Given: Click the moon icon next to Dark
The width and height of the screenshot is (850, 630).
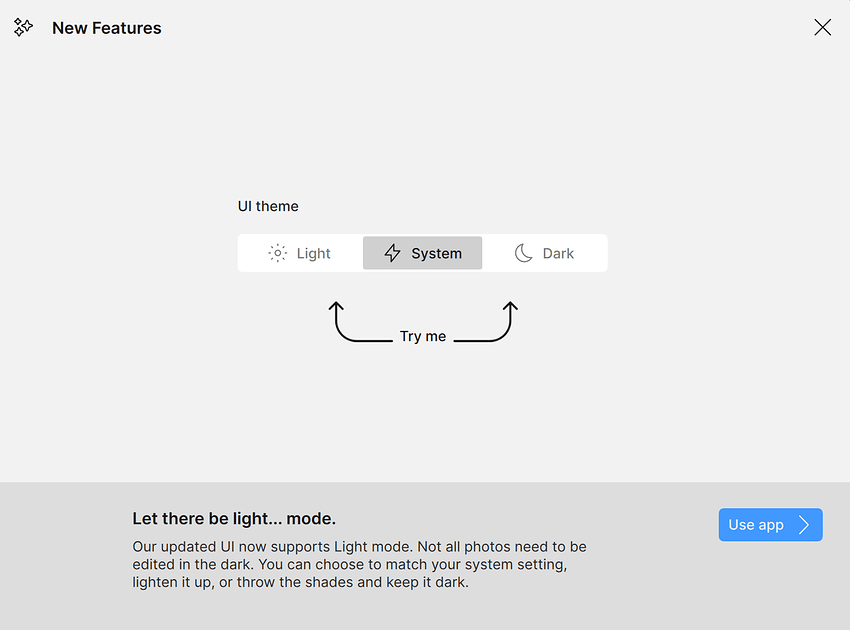Looking at the screenshot, I should pyautogui.click(x=524, y=253).
